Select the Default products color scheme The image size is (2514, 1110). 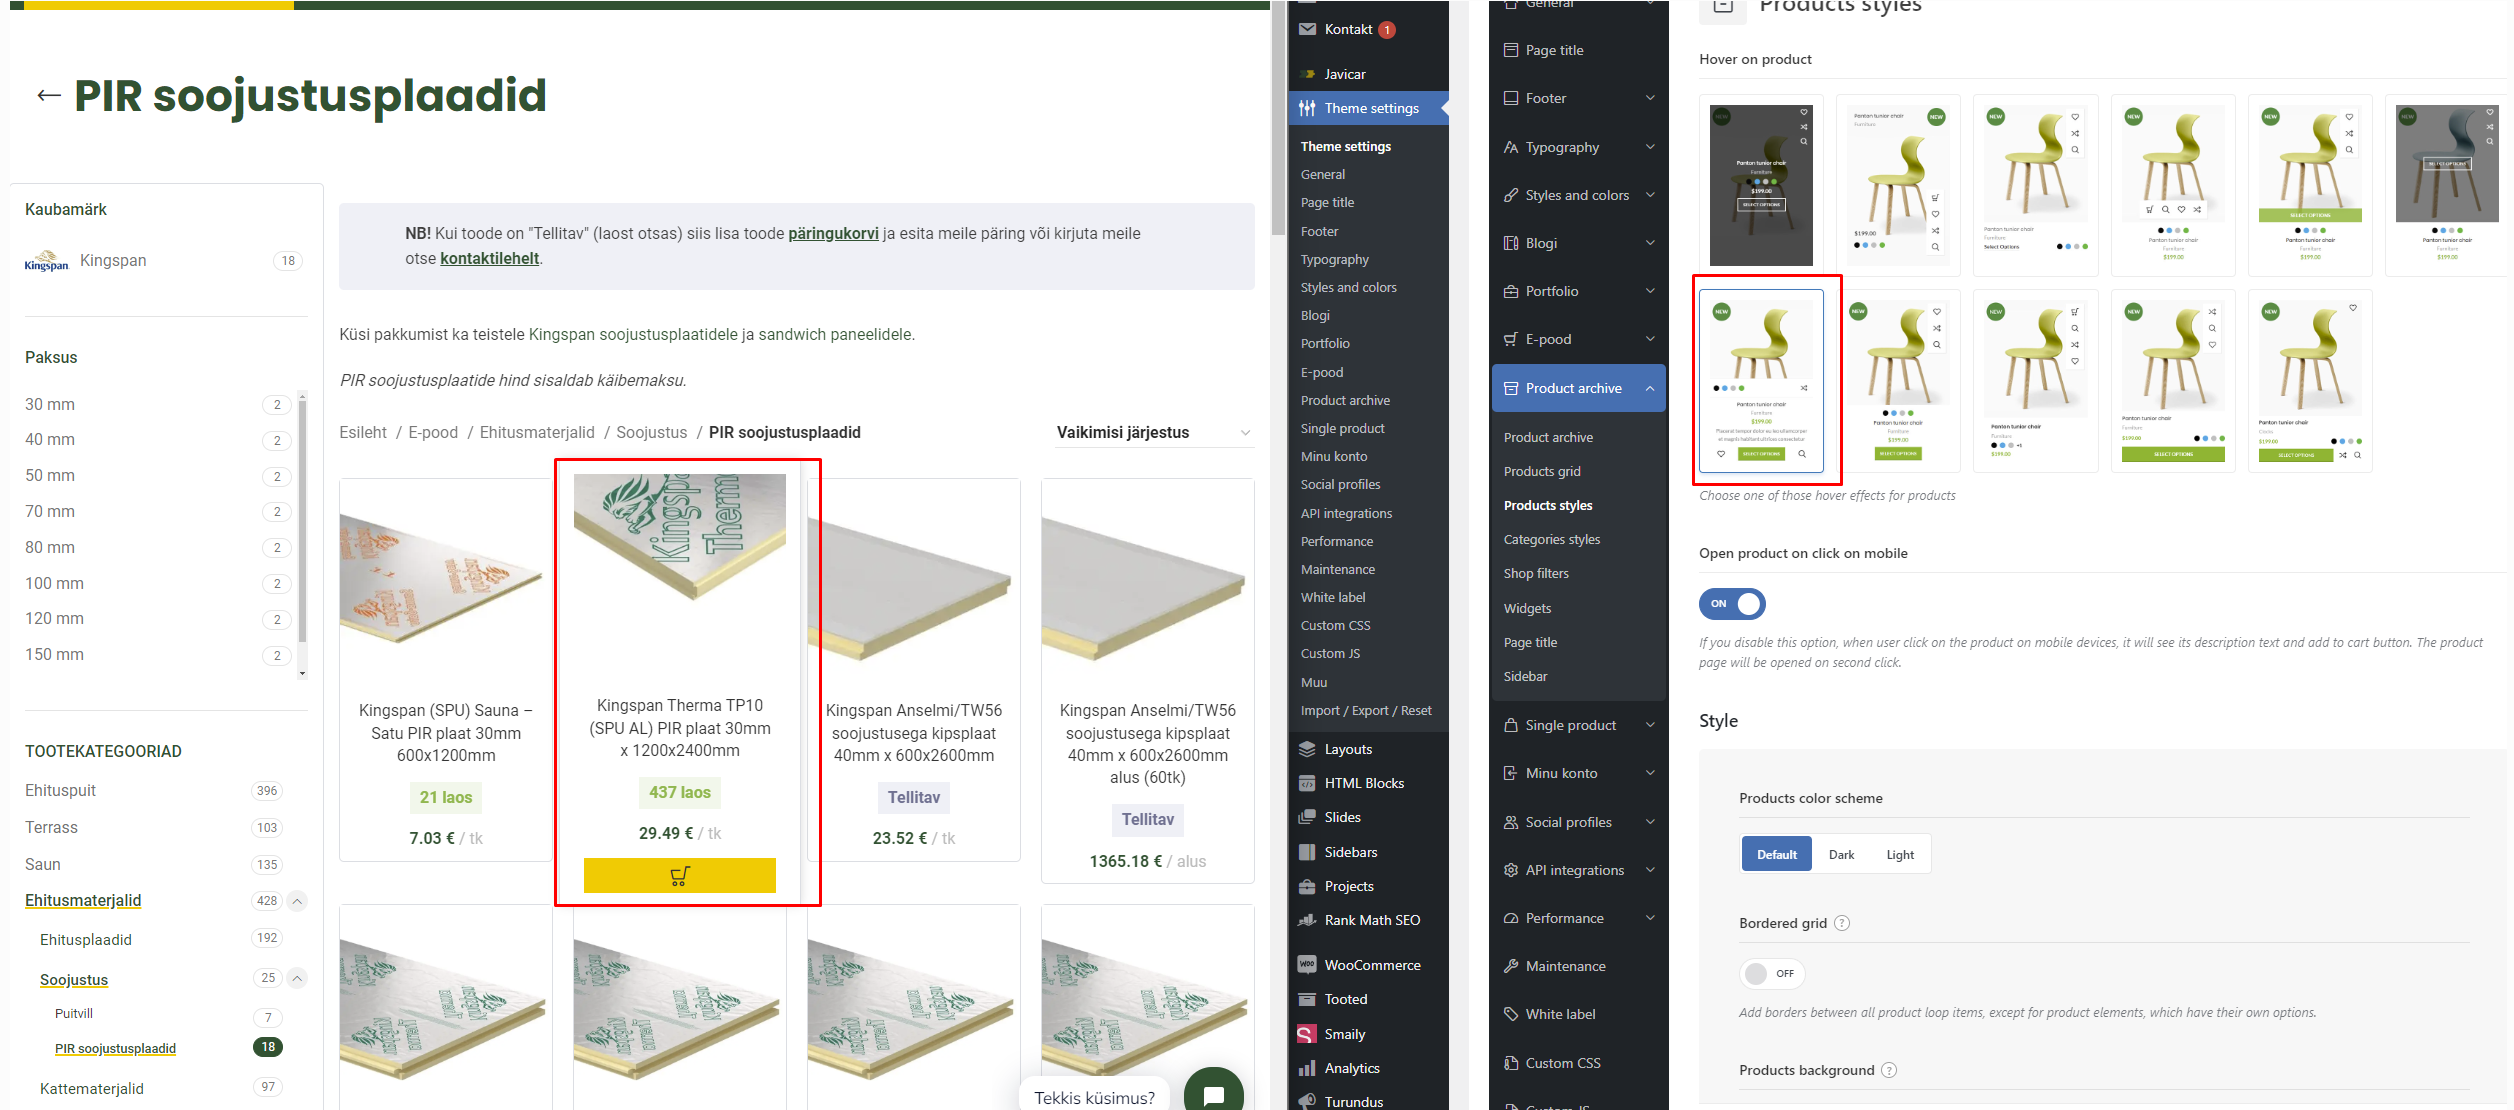1777,854
